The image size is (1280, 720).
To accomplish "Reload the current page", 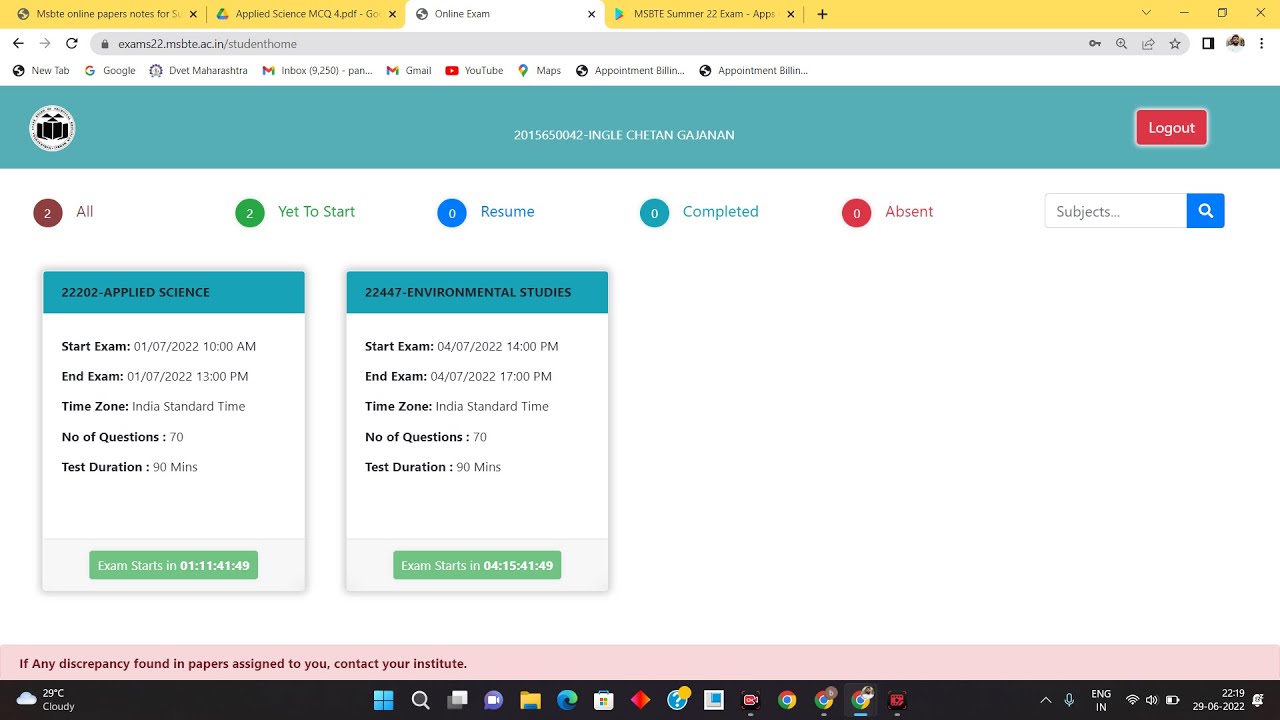I will (x=71, y=43).
